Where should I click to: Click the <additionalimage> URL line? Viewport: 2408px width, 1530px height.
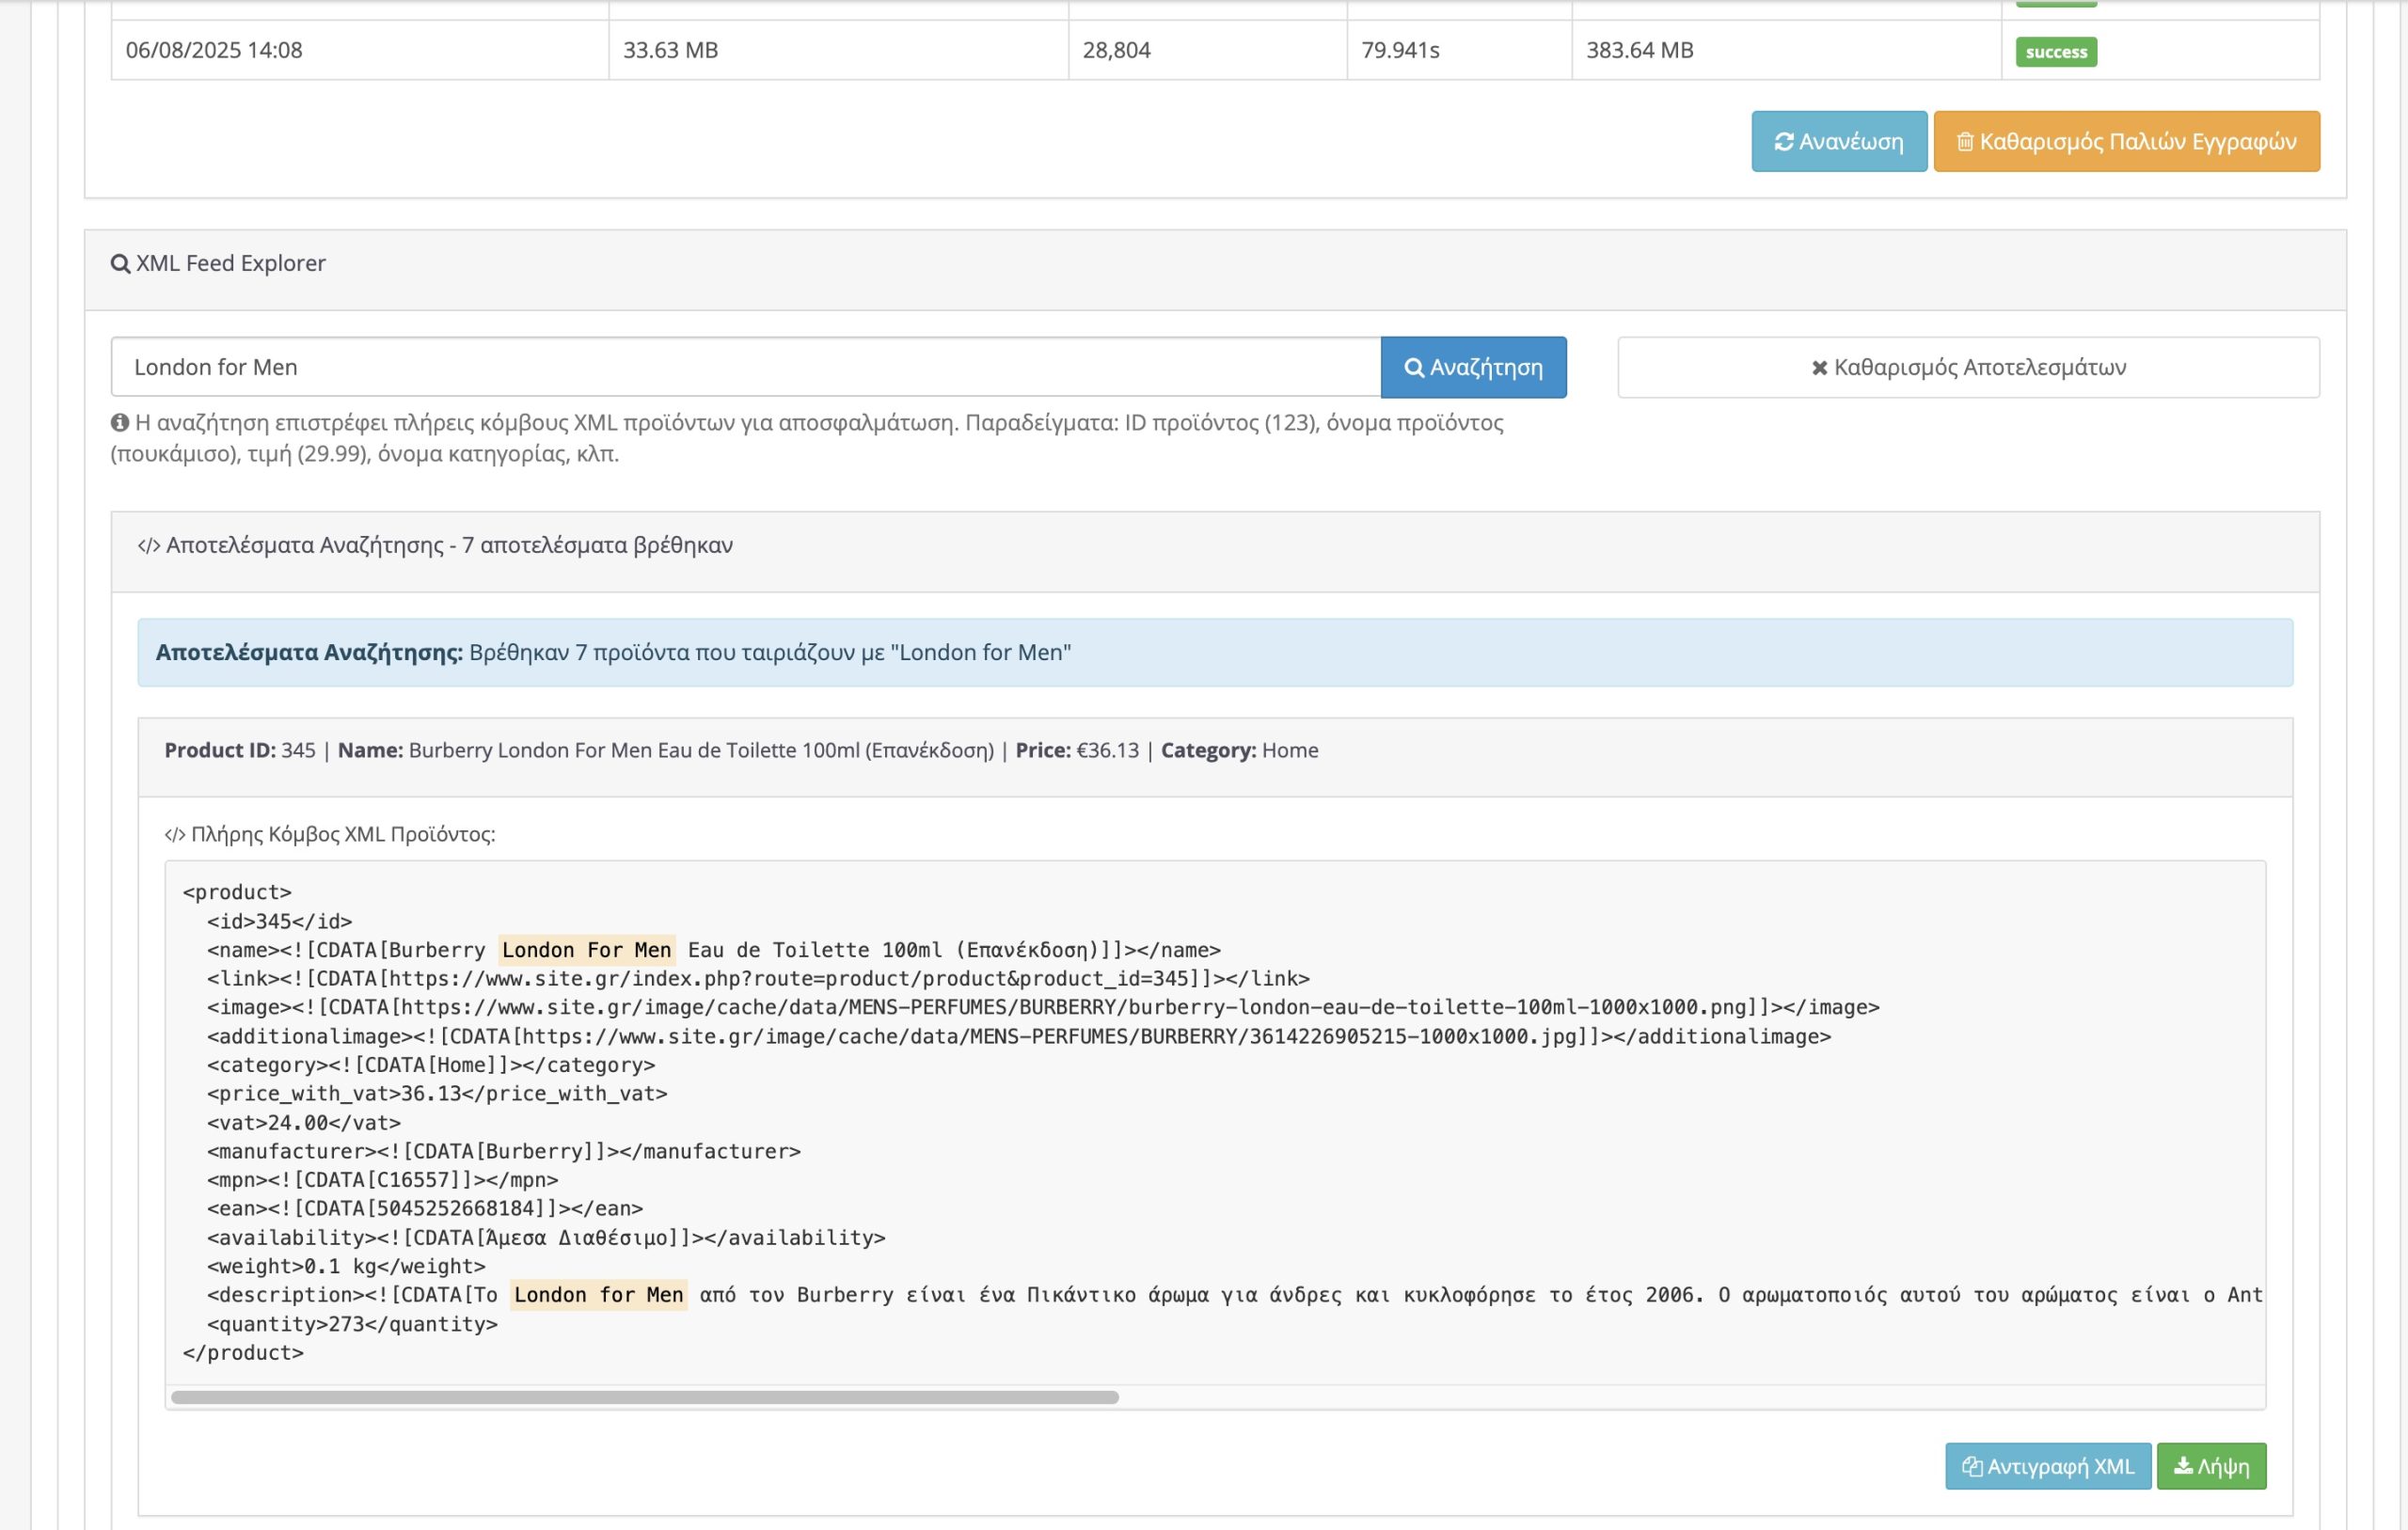(1019, 1036)
